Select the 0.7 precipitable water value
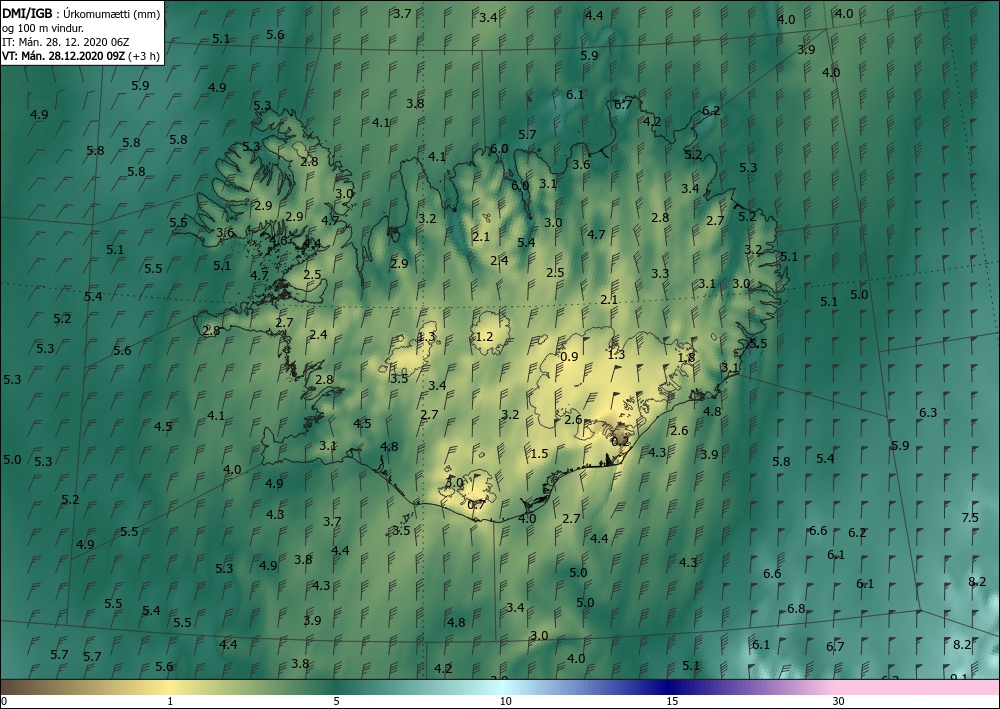This screenshot has height=709, width=1000. click(x=476, y=504)
